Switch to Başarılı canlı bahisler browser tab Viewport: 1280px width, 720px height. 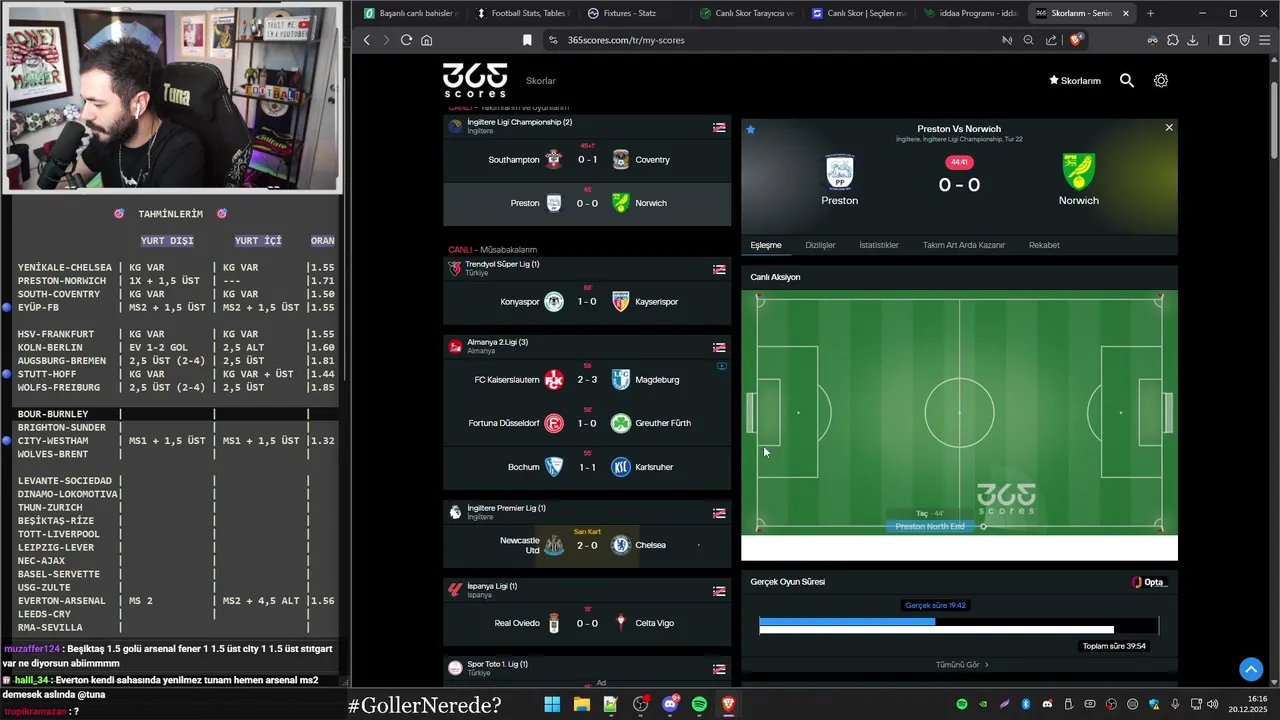pyautogui.click(x=410, y=13)
